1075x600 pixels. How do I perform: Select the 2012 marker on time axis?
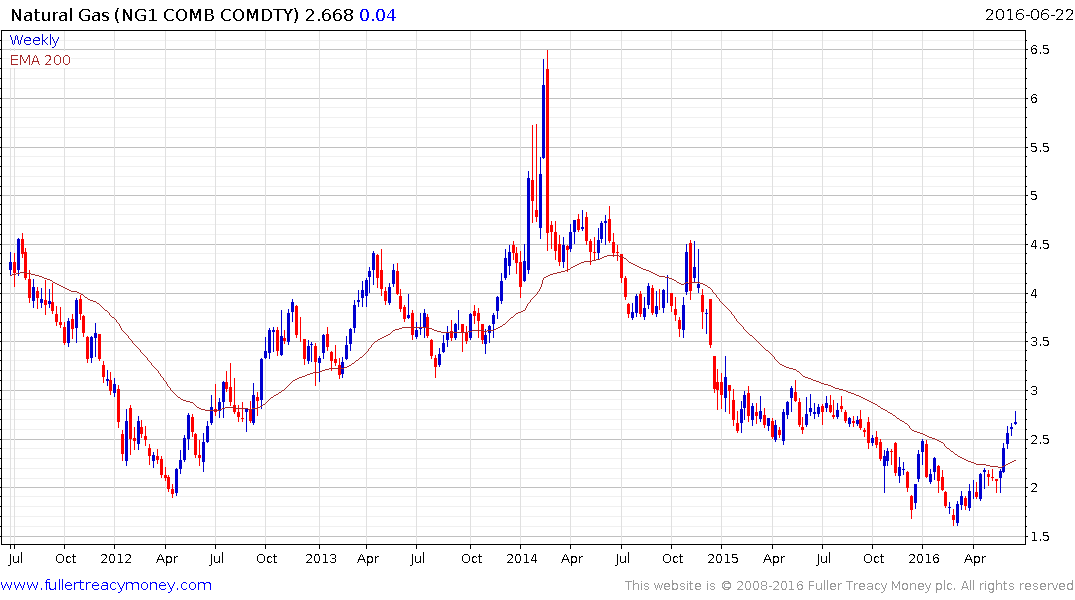[116, 558]
